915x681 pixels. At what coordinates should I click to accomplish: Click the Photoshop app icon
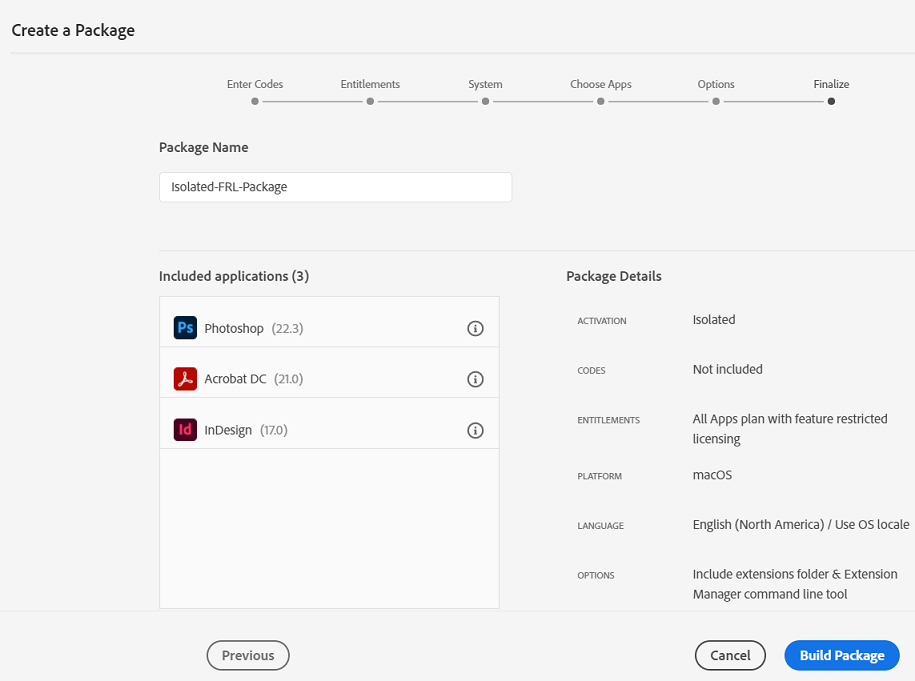pyautogui.click(x=185, y=328)
